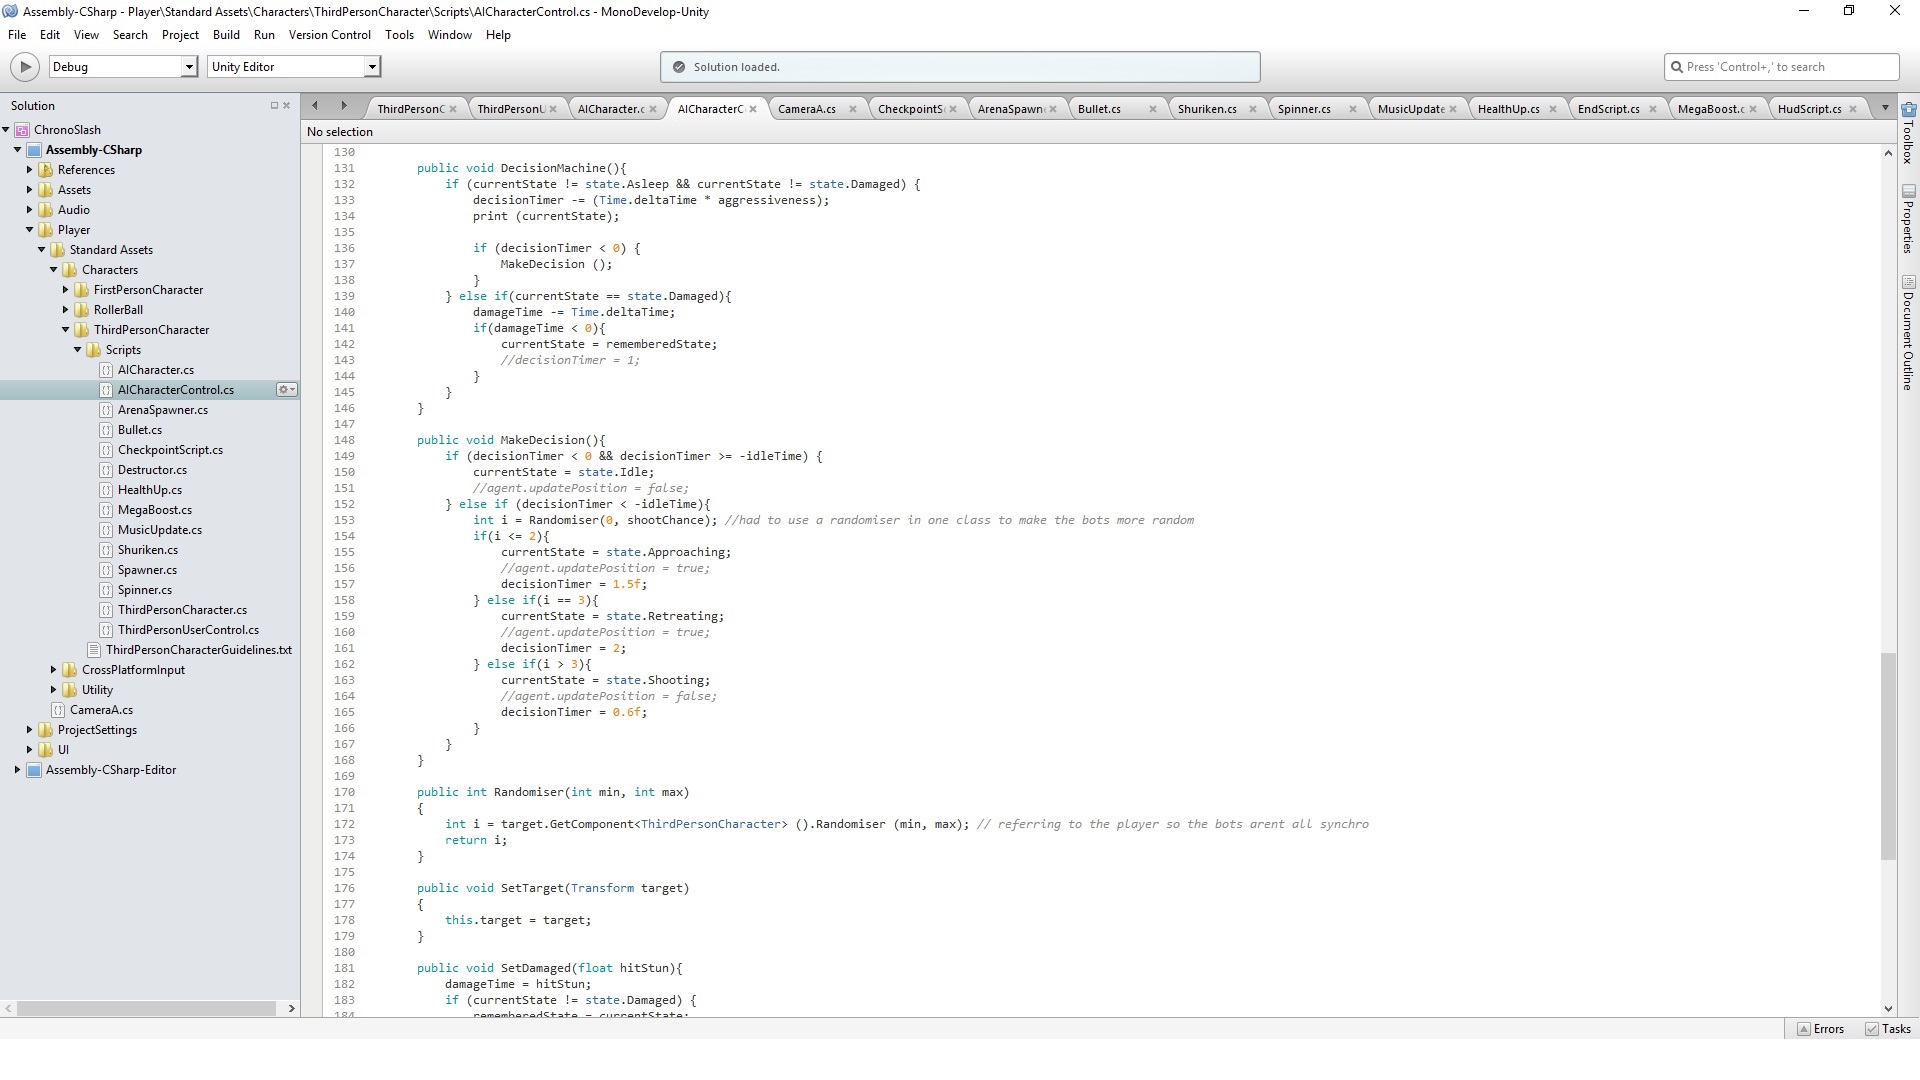This screenshot has width=1920, height=1080.
Task: Close the Solution panel with X icon
Action: pyautogui.click(x=287, y=106)
